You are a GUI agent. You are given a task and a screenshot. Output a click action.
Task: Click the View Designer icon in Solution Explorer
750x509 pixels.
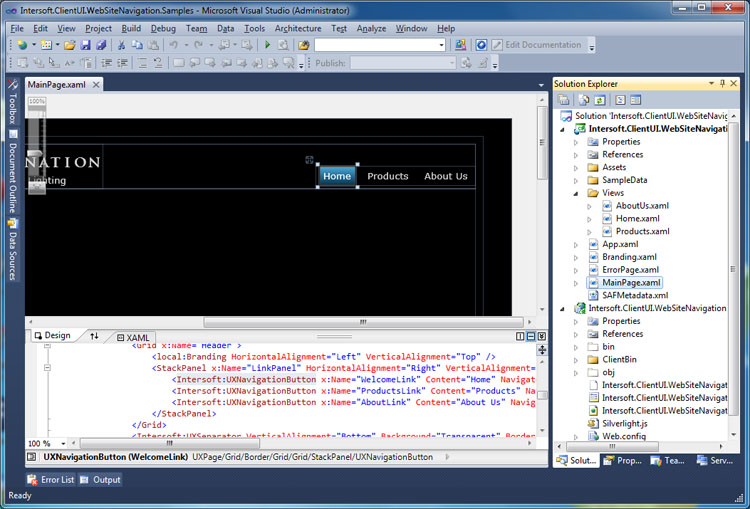coord(636,100)
